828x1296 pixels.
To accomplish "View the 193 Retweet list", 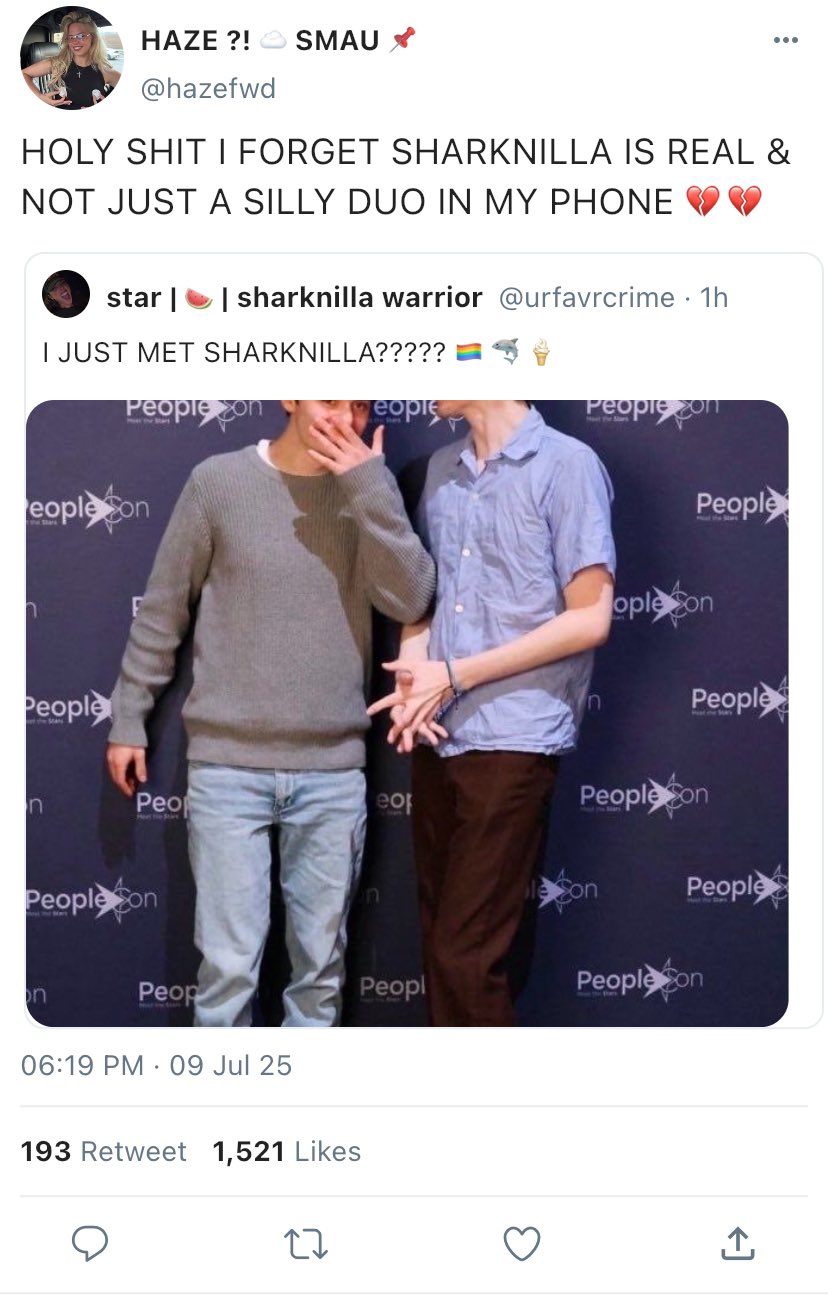I will 104,1151.
